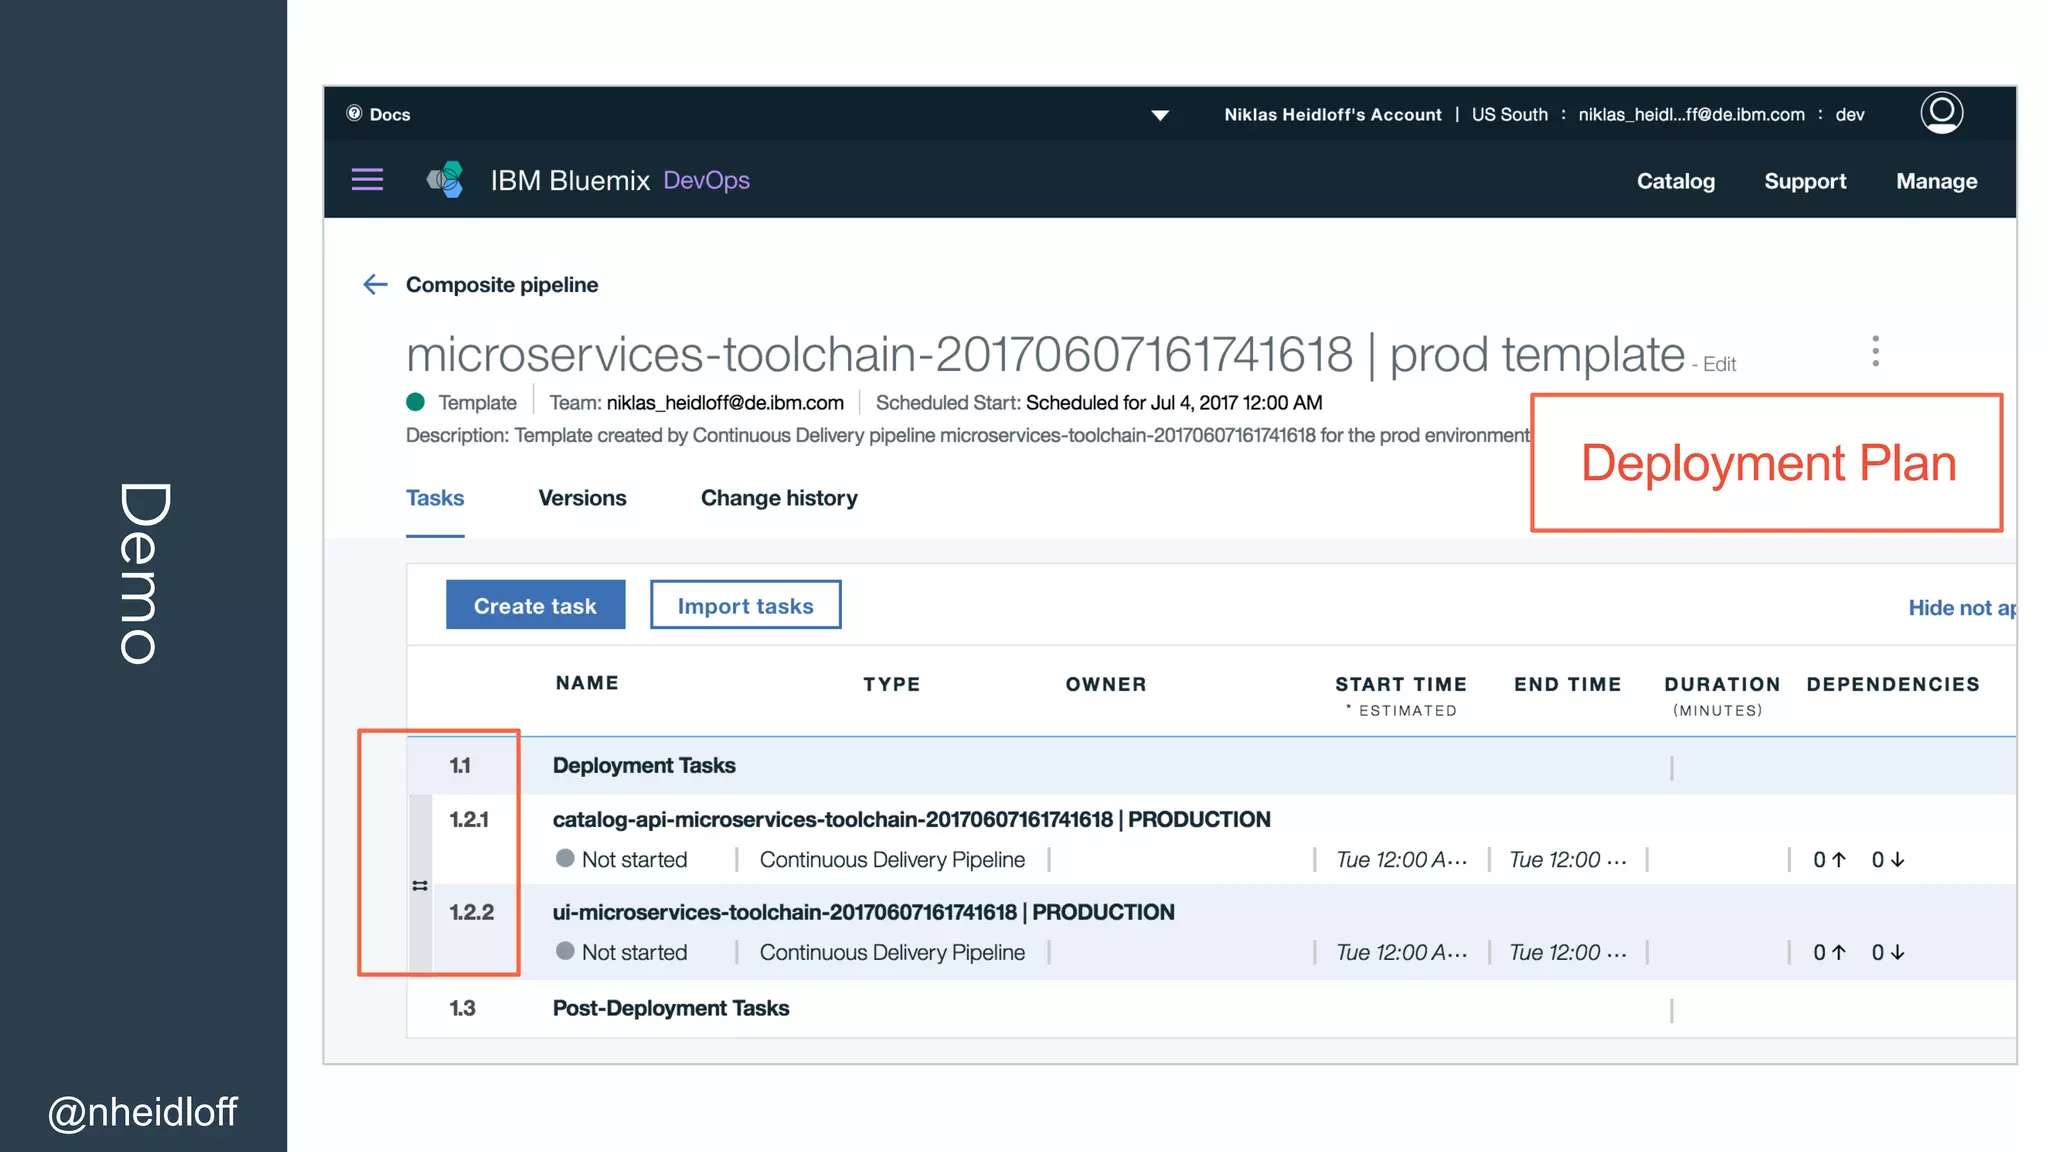This screenshot has height=1152, width=2048.
Task: Click the Composite pipeline breadcrumb text
Action: coord(502,285)
